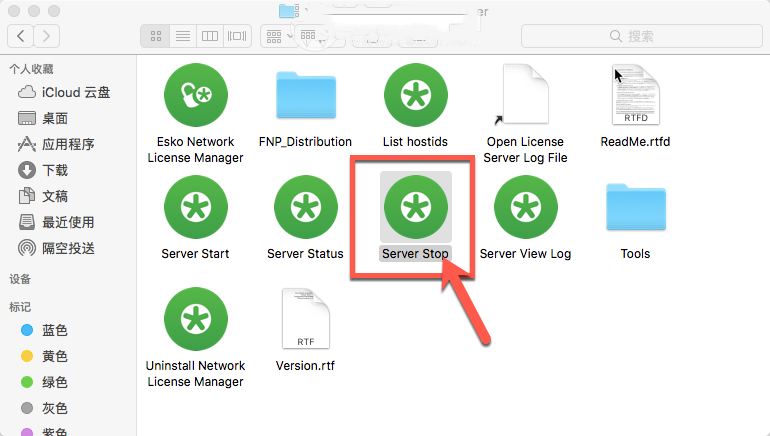This screenshot has width=770, height=436.
Task: Open 应用程序 in the sidebar
Action: pos(55,144)
